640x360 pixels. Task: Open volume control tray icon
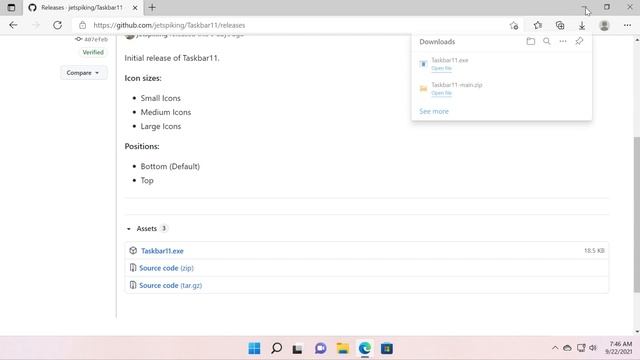[593, 348]
